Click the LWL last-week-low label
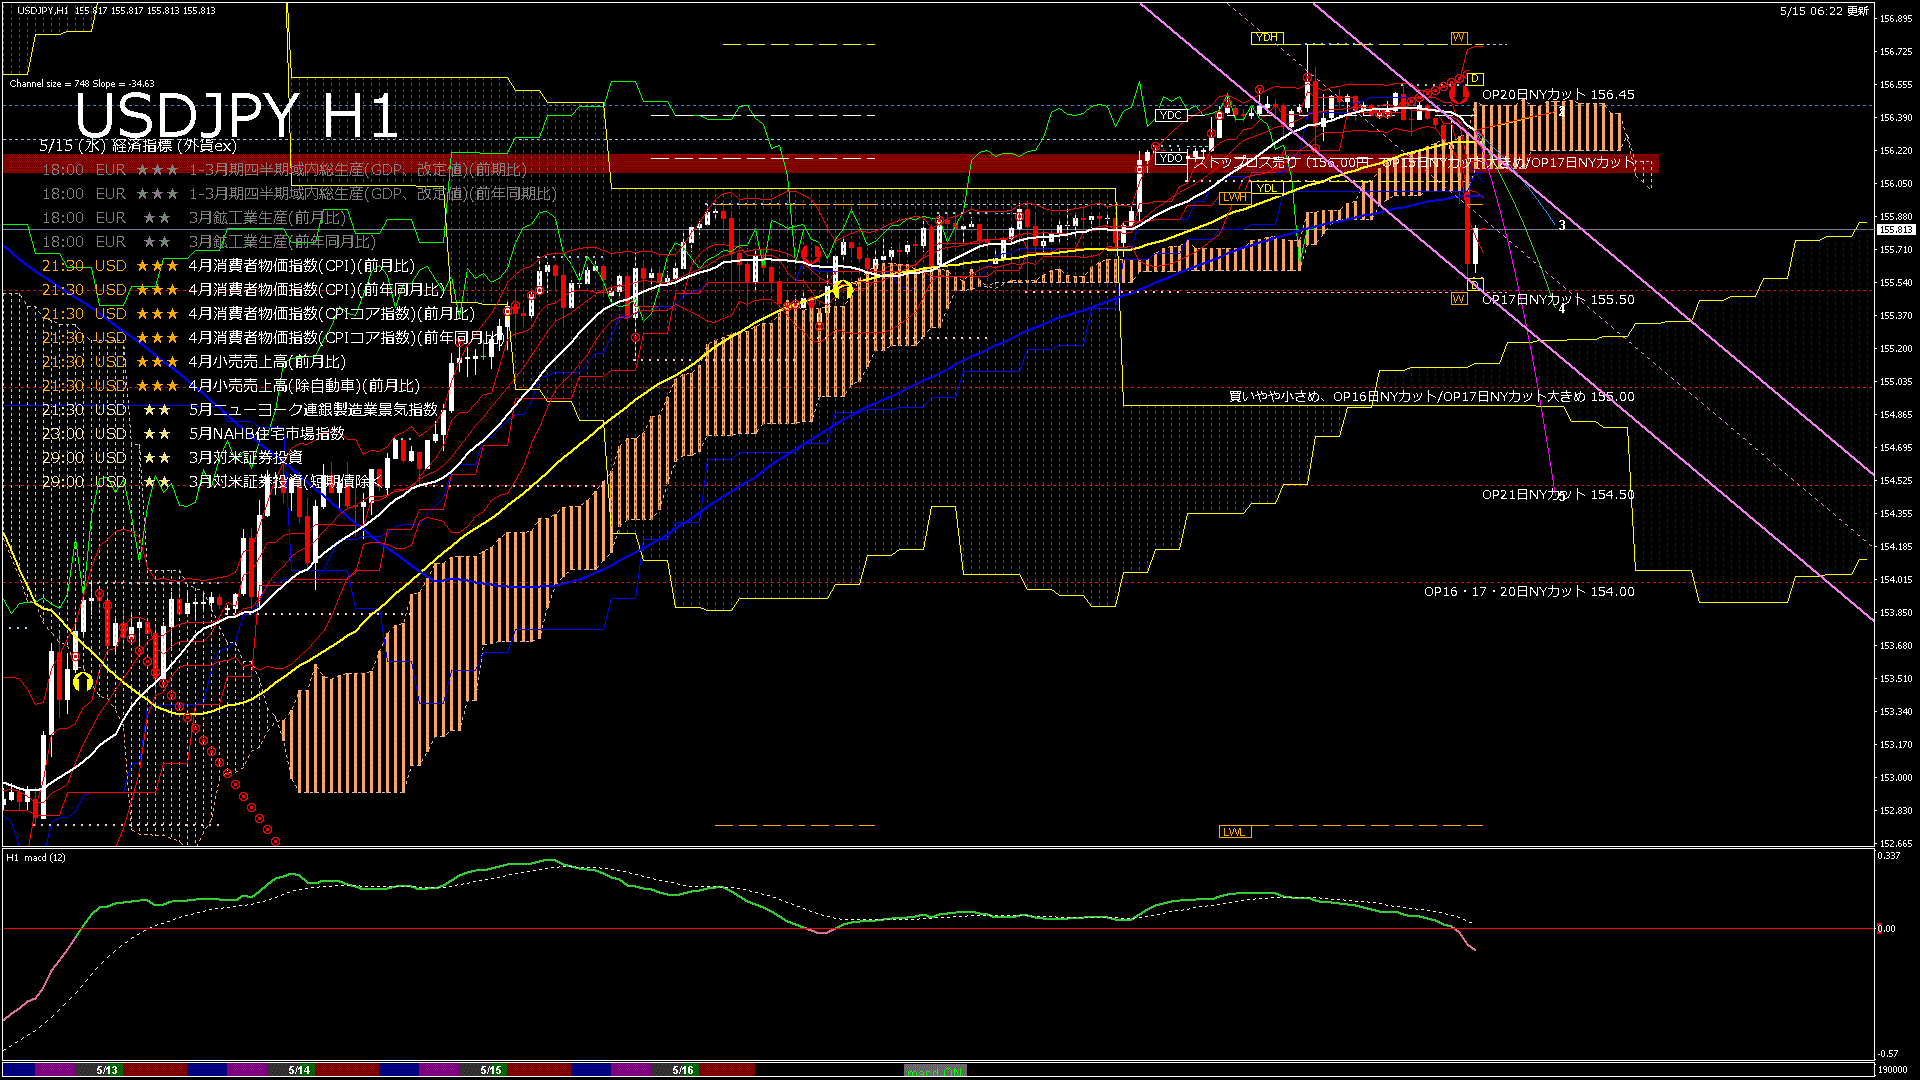The height and width of the screenshot is (1080, 1920). tap(1234, 832)
